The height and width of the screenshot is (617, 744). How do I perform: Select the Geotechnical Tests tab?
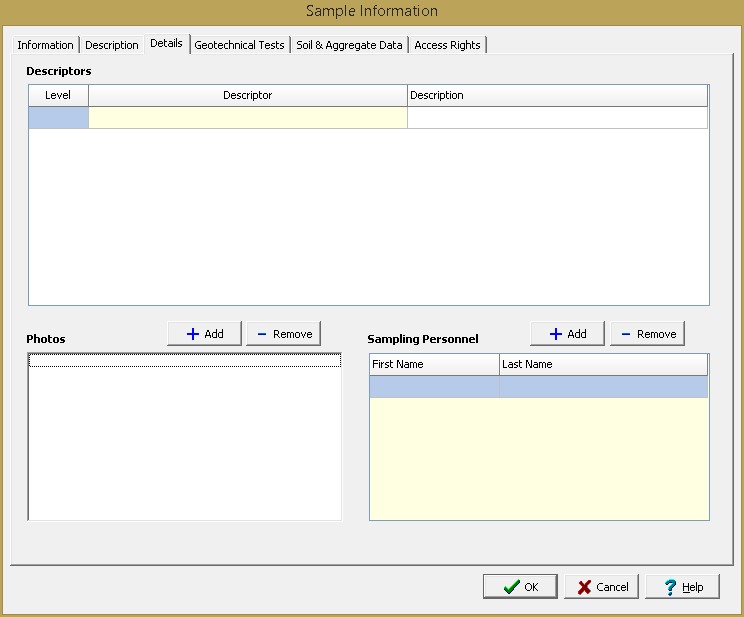tap(239, 45)
